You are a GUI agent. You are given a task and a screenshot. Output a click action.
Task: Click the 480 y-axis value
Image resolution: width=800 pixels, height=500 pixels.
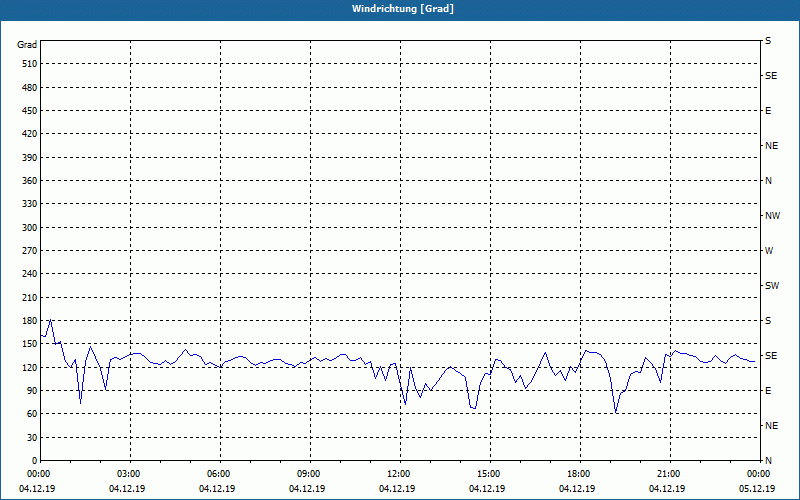click(30, 88)
